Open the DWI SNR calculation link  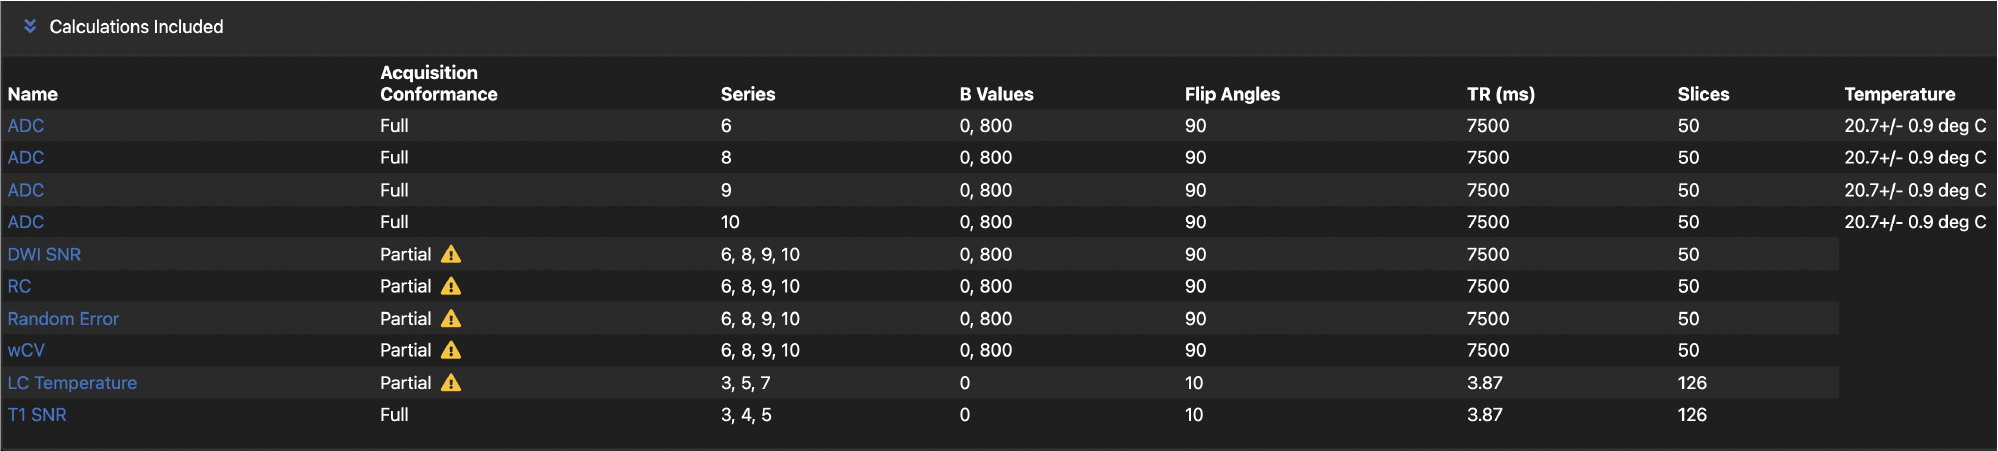pos(44,255)
